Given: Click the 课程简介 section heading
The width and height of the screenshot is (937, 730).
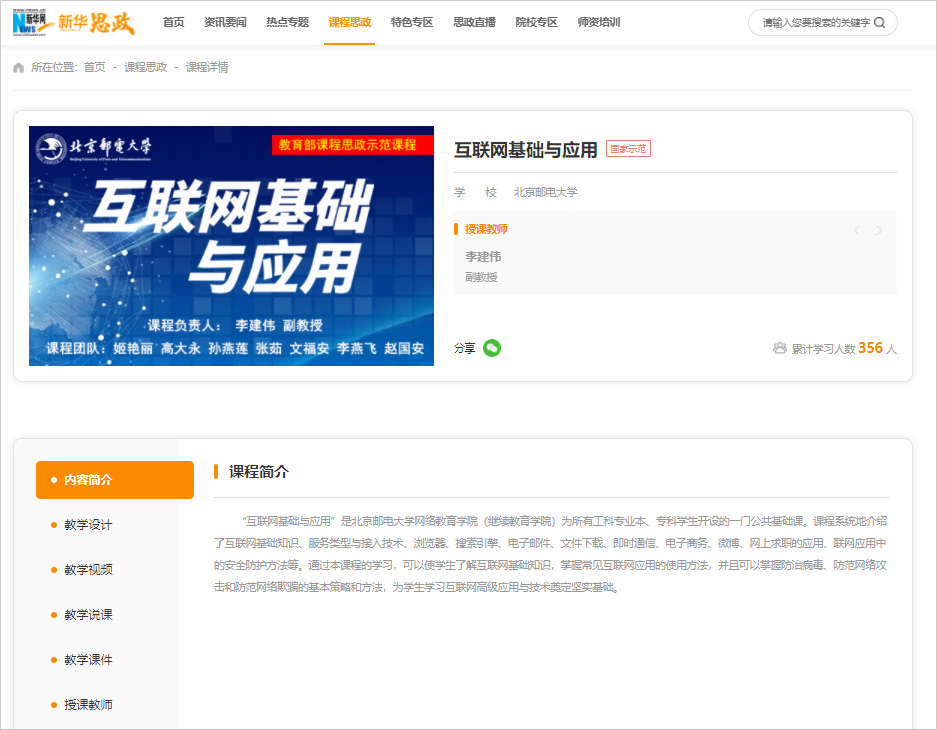Looking at the screenshot, I should [259, 472].
